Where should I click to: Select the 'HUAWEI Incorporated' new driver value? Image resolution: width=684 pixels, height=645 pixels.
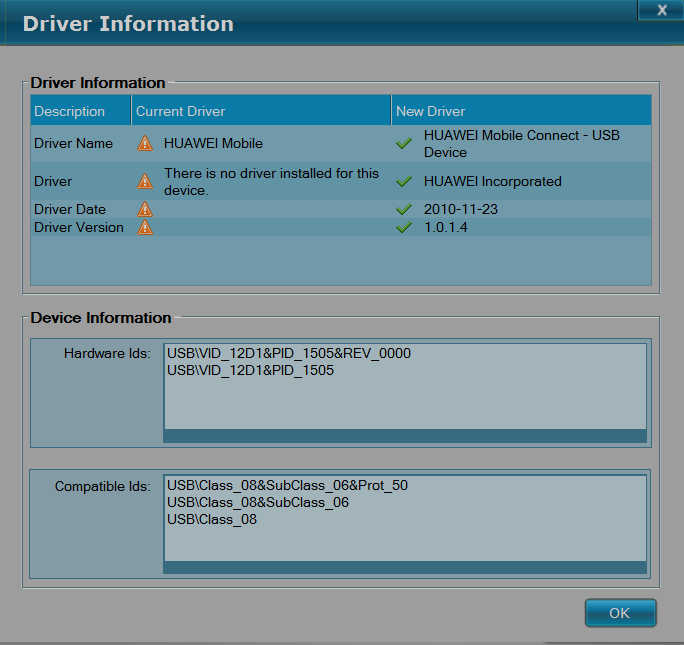tap(492, 181)
